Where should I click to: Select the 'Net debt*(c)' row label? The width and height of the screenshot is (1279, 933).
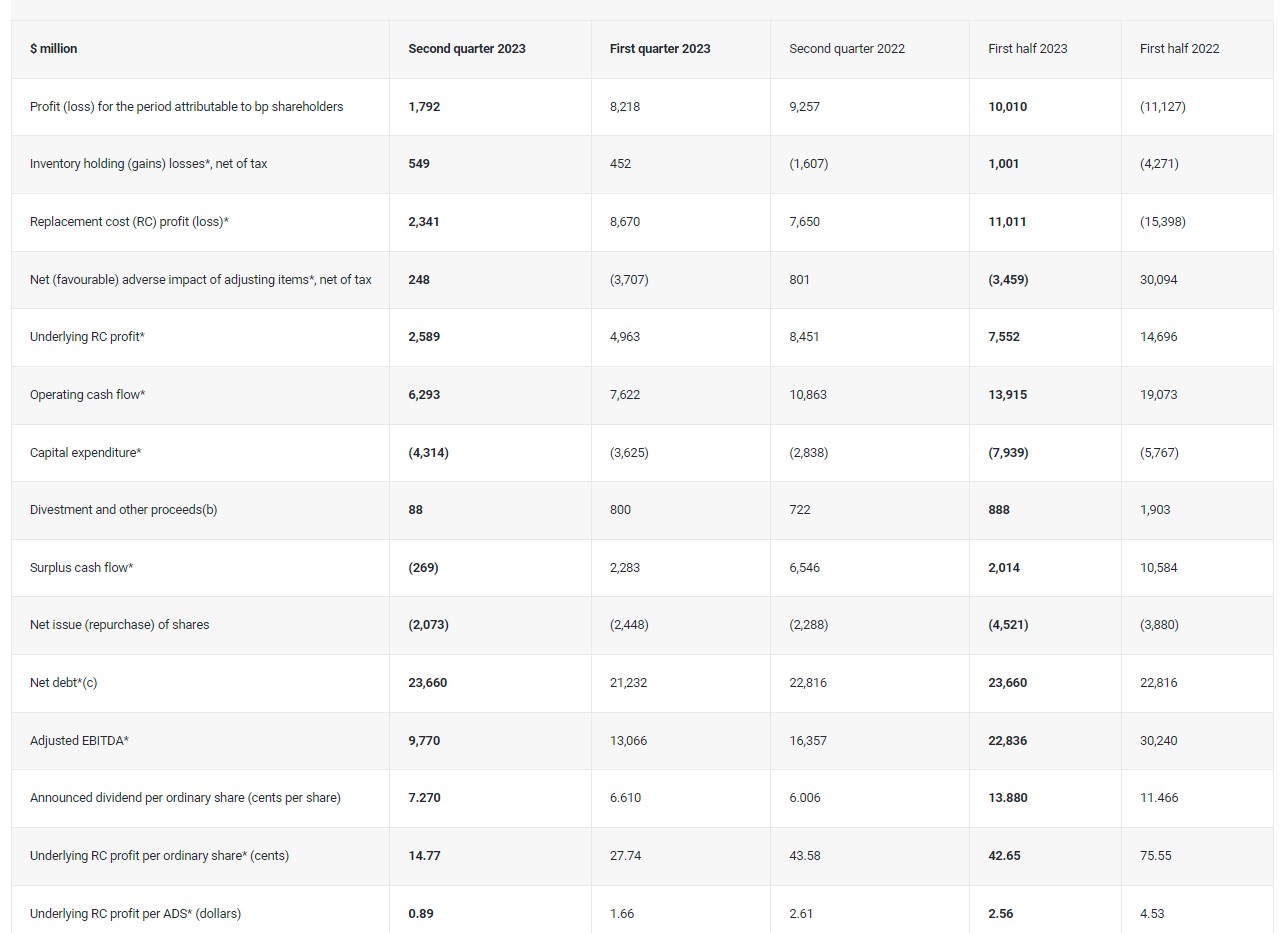pos(63,683)
